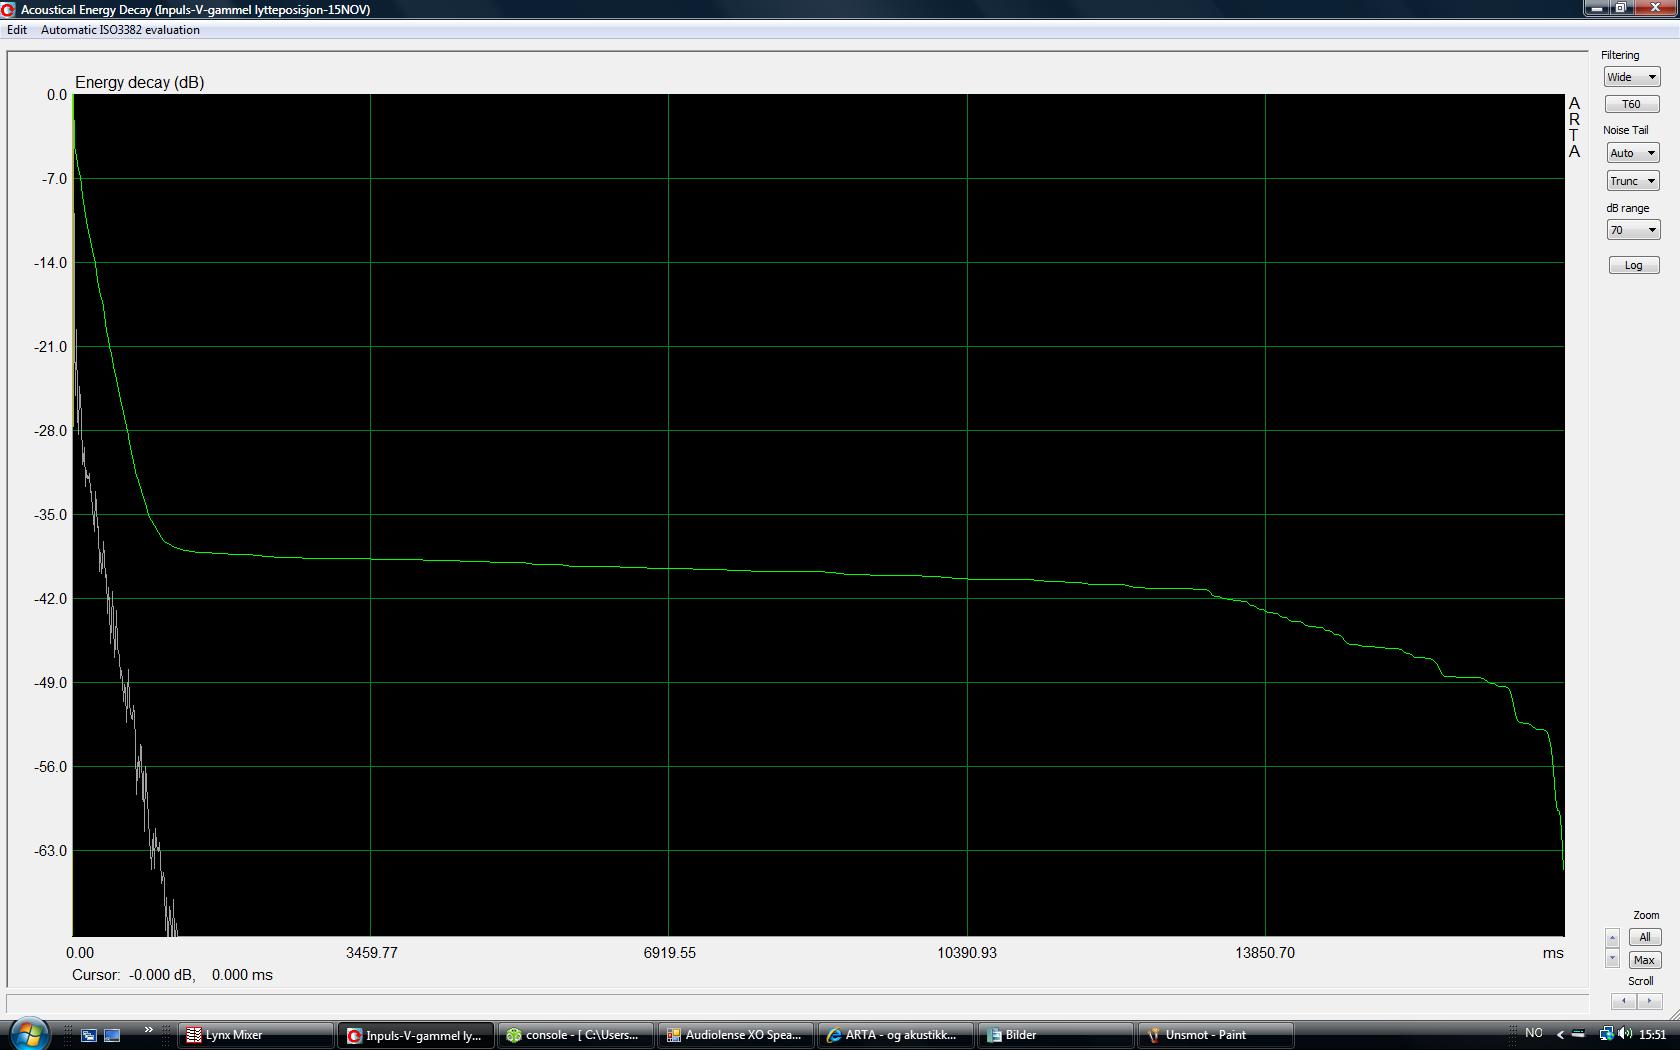Click the T60 button
Image resolution: width=1680 pixels, height=1050 pixels.
[x=1632, y=104]
